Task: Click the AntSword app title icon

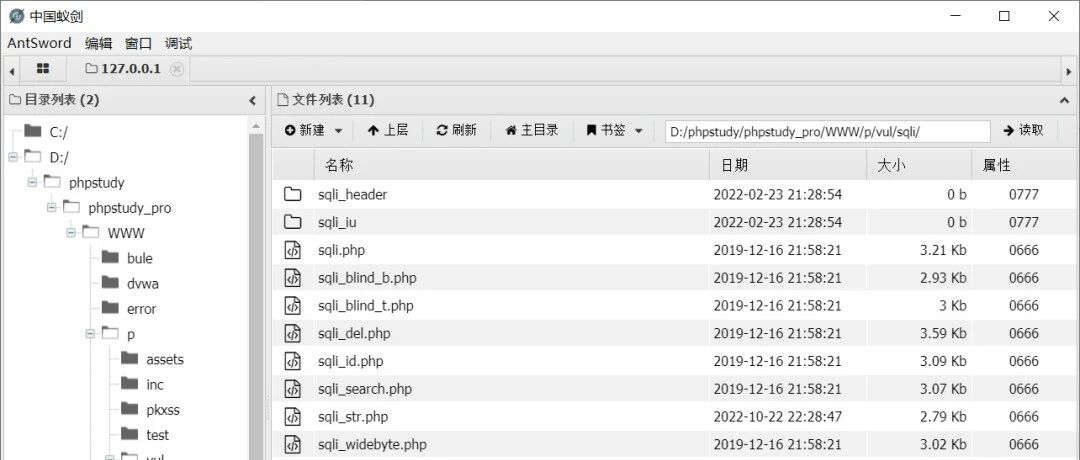Action: (17, 16)
